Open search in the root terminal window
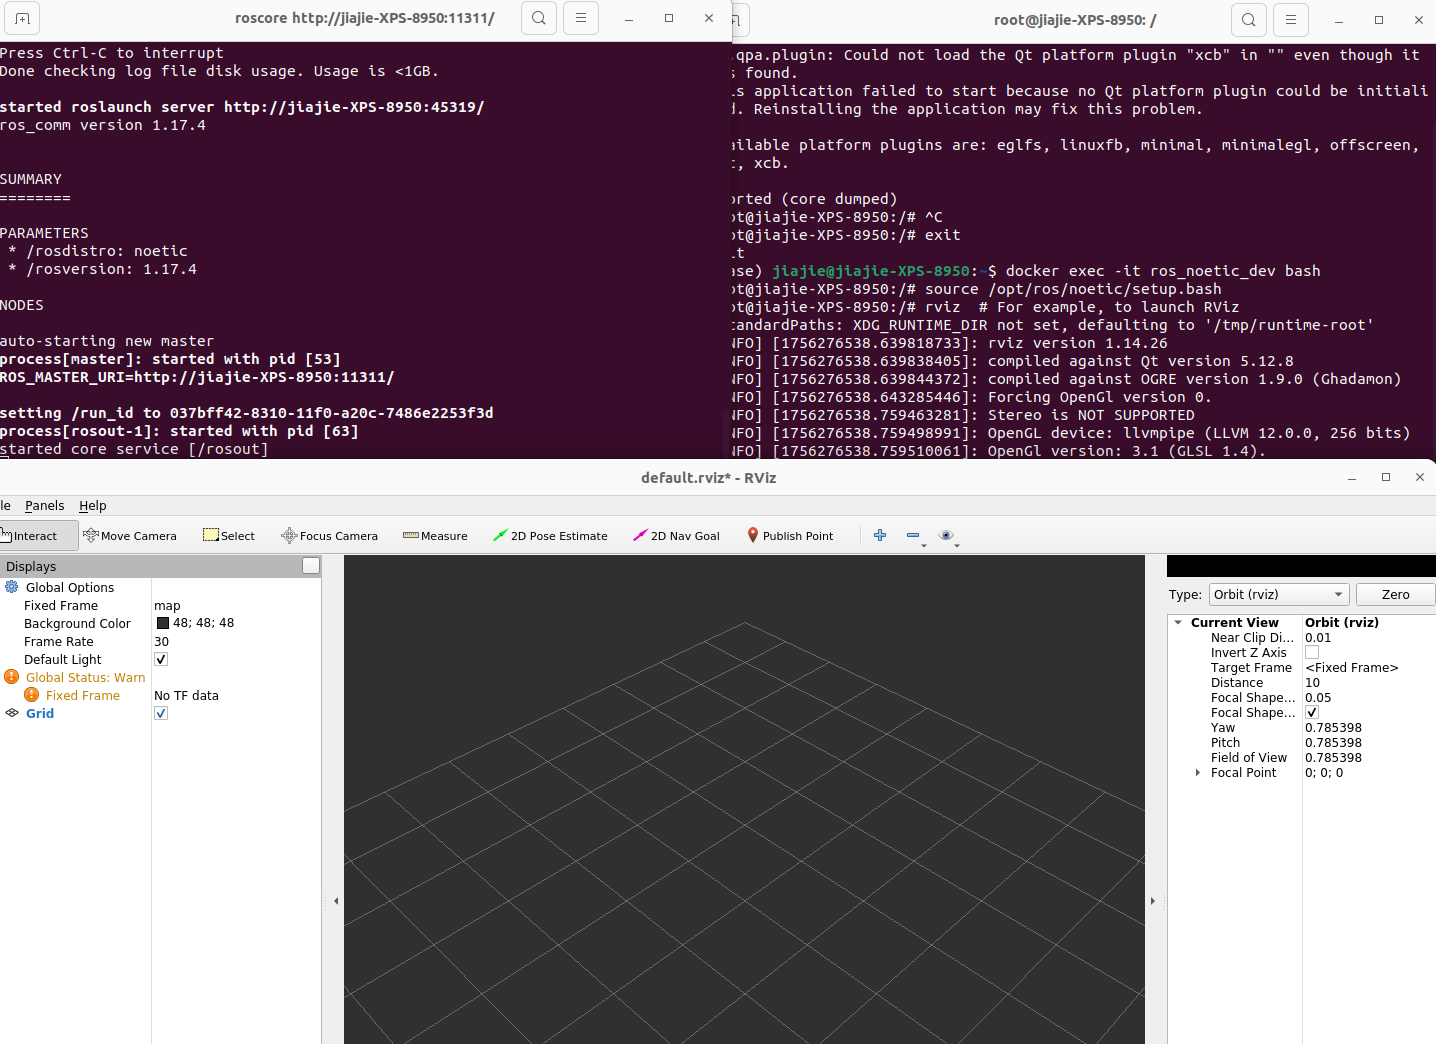Viewport: 1436px width, 1044px height. point(1249,19)
